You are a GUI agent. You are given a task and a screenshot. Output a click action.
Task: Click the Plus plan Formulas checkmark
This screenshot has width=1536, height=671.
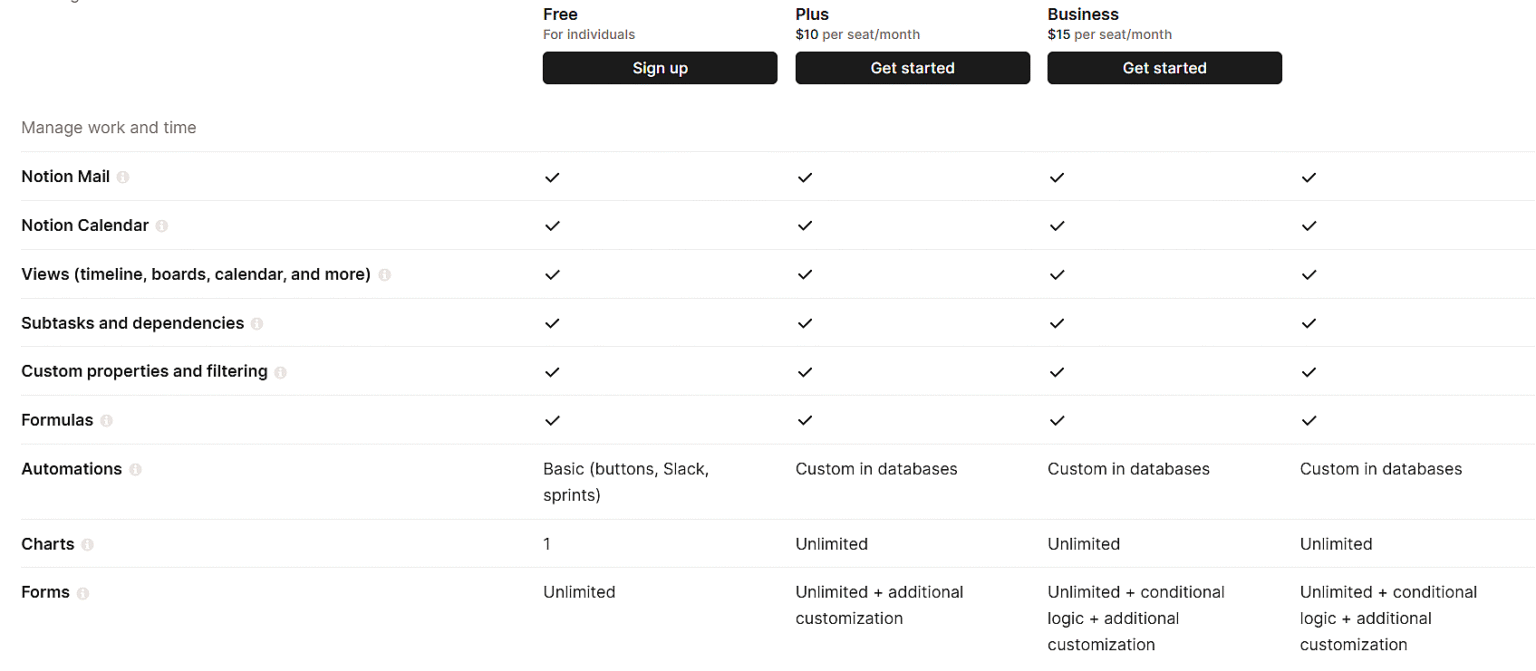[x=805, y=421]
